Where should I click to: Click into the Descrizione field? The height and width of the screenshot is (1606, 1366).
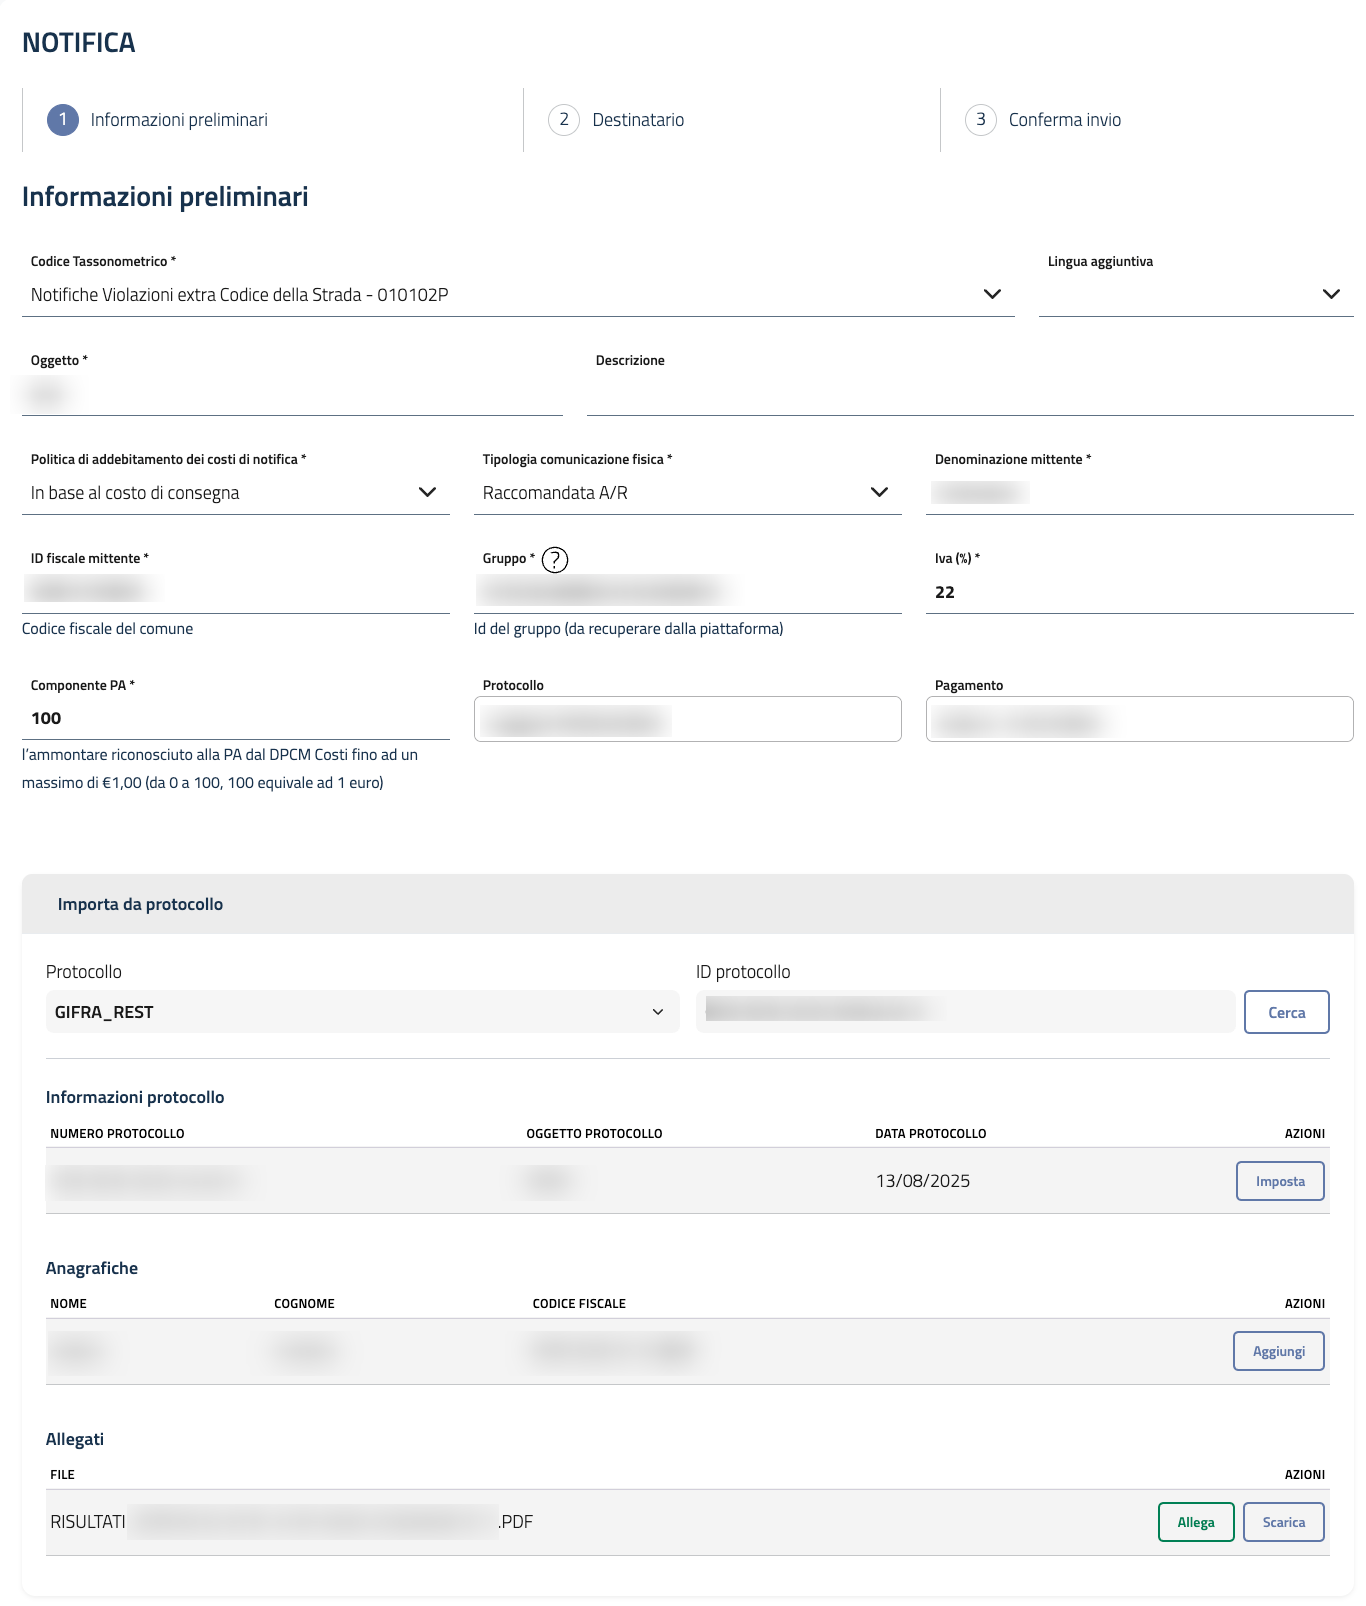pos(969,395)
